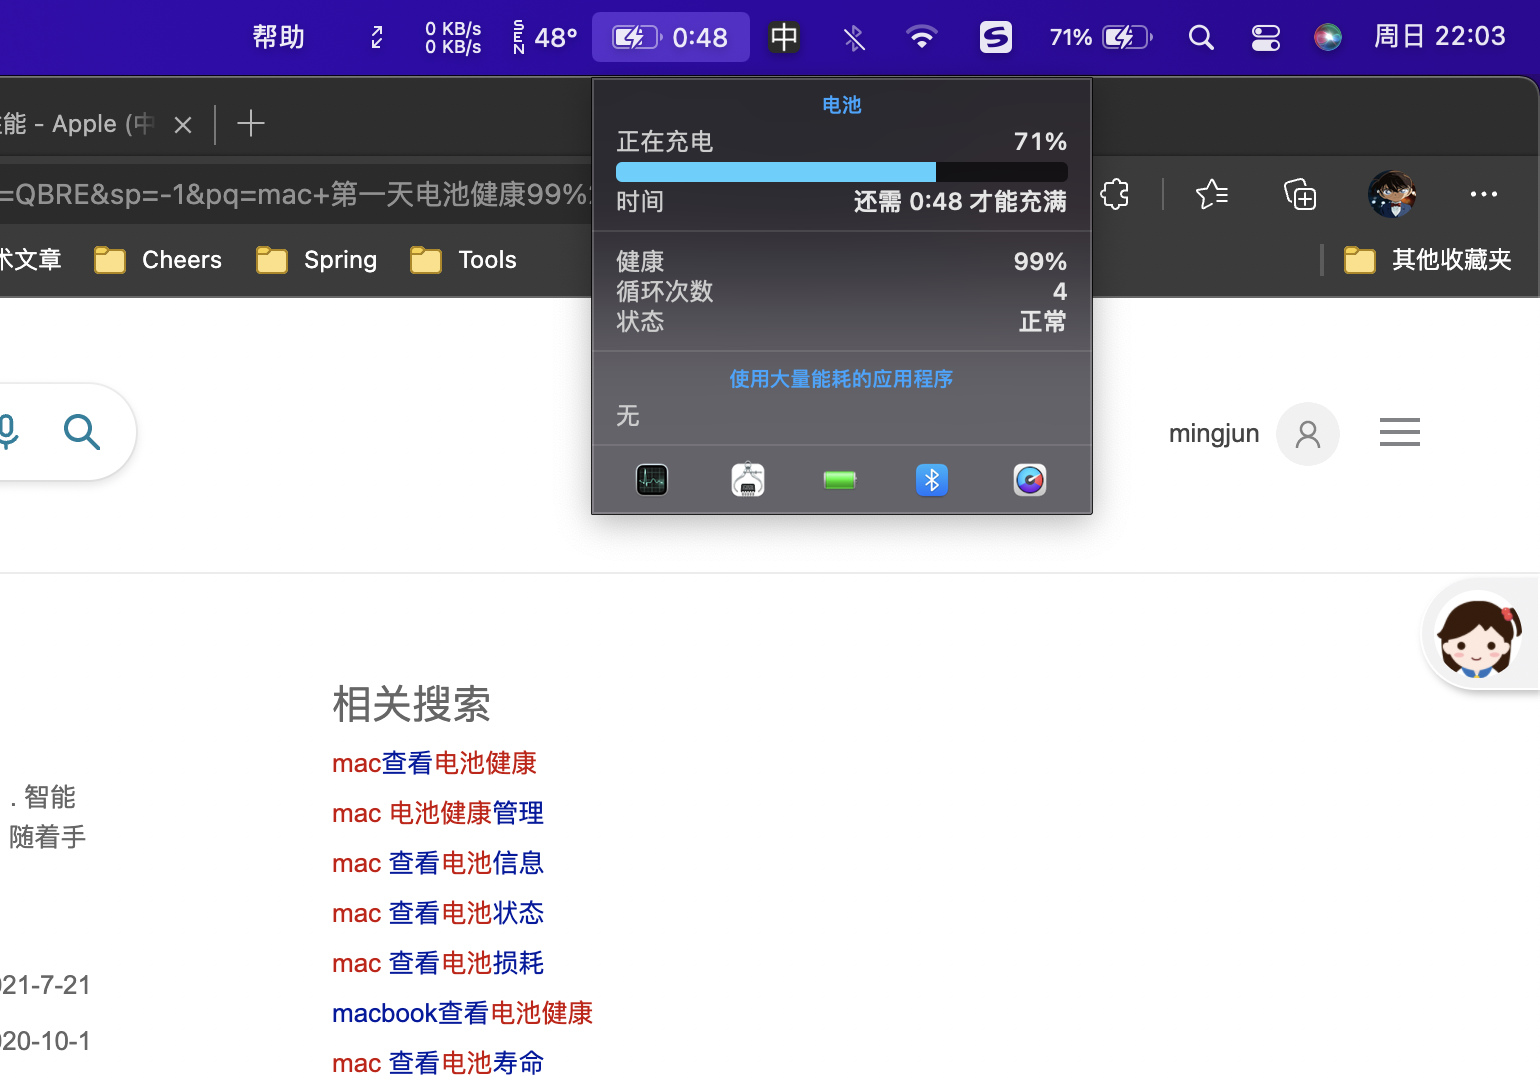Viewport: 1540px width, 1088px height.
Task: Open Control Center in menu bar
Action: tap(1265, 38)
